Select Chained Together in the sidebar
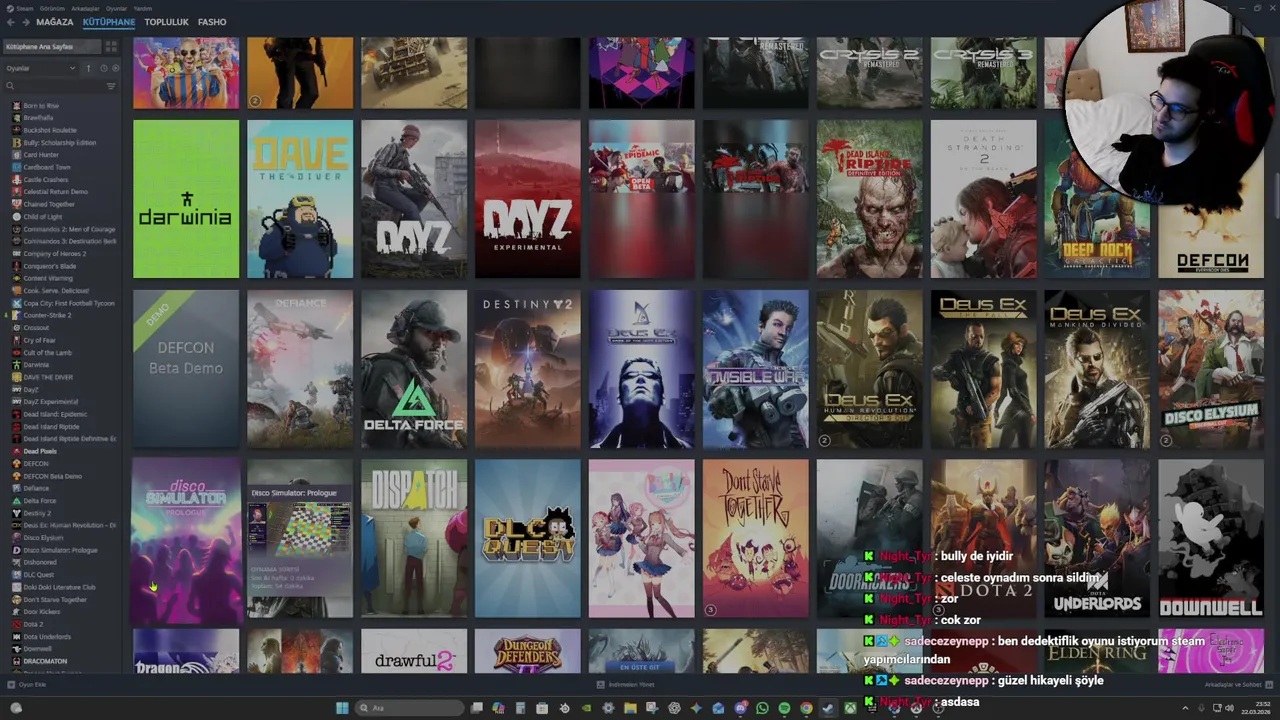This screenshot has width=1280, height=720. tap(49, 204)
